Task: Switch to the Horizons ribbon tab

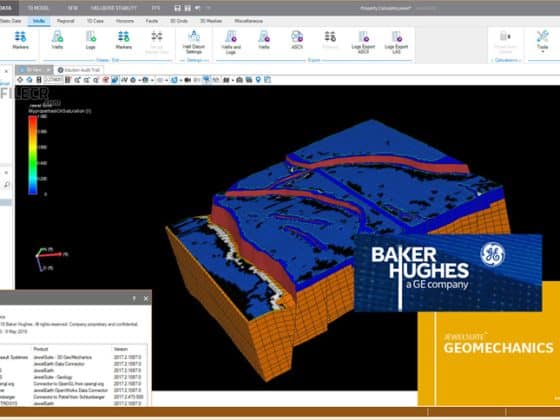Action: pyautogui.click(x=125, y=21)
